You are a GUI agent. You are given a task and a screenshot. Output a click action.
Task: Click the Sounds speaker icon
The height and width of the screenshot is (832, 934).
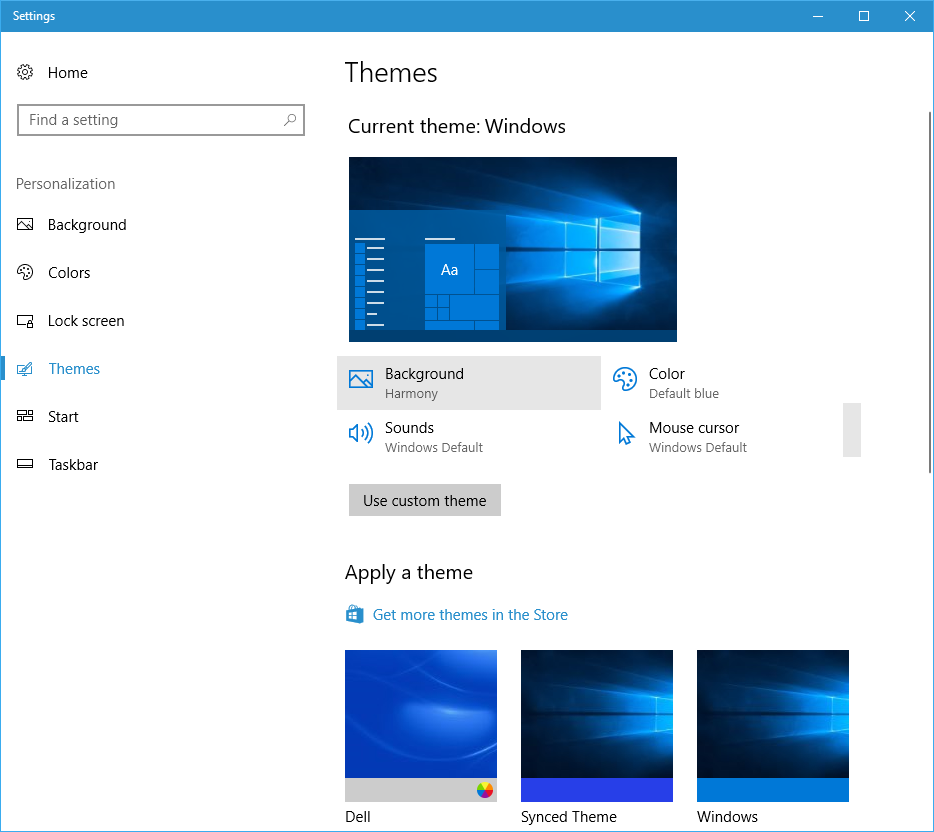360,434
